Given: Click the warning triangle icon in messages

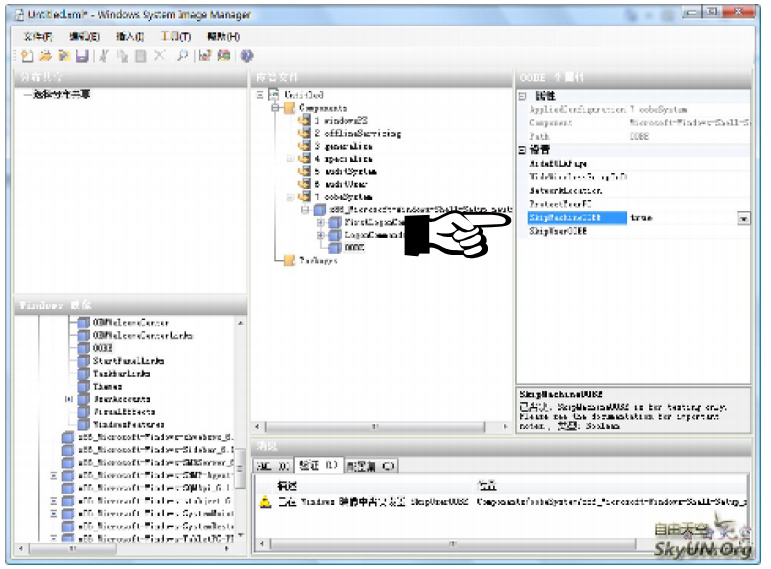Looking at the screenshot, I should 266,502.
